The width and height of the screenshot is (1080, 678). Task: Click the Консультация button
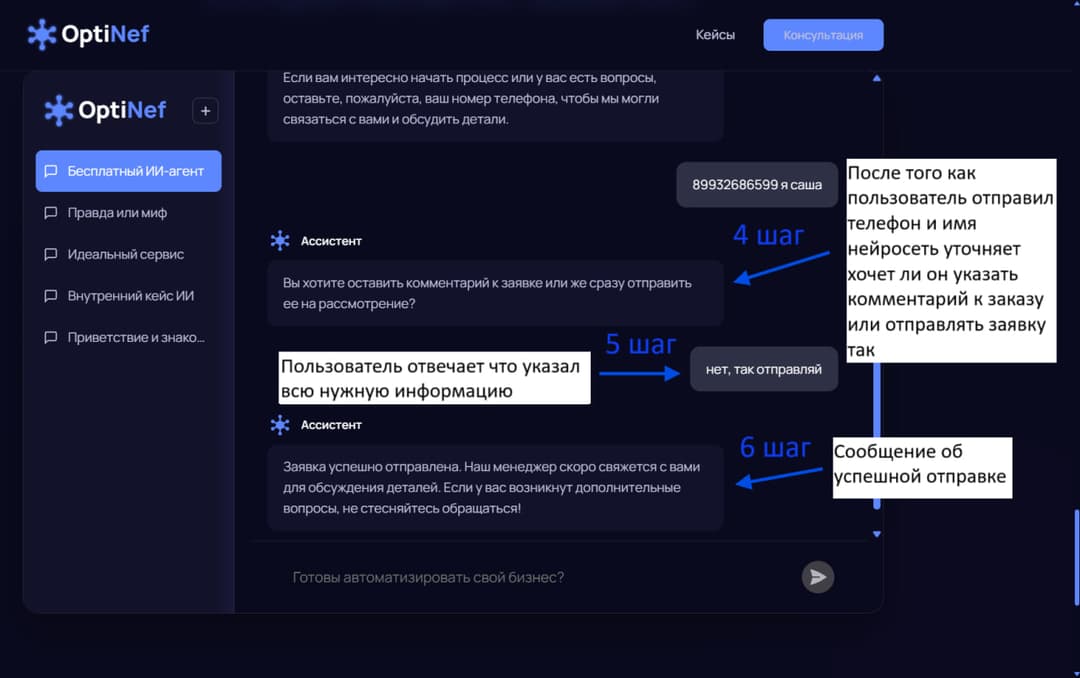[823, 35]
